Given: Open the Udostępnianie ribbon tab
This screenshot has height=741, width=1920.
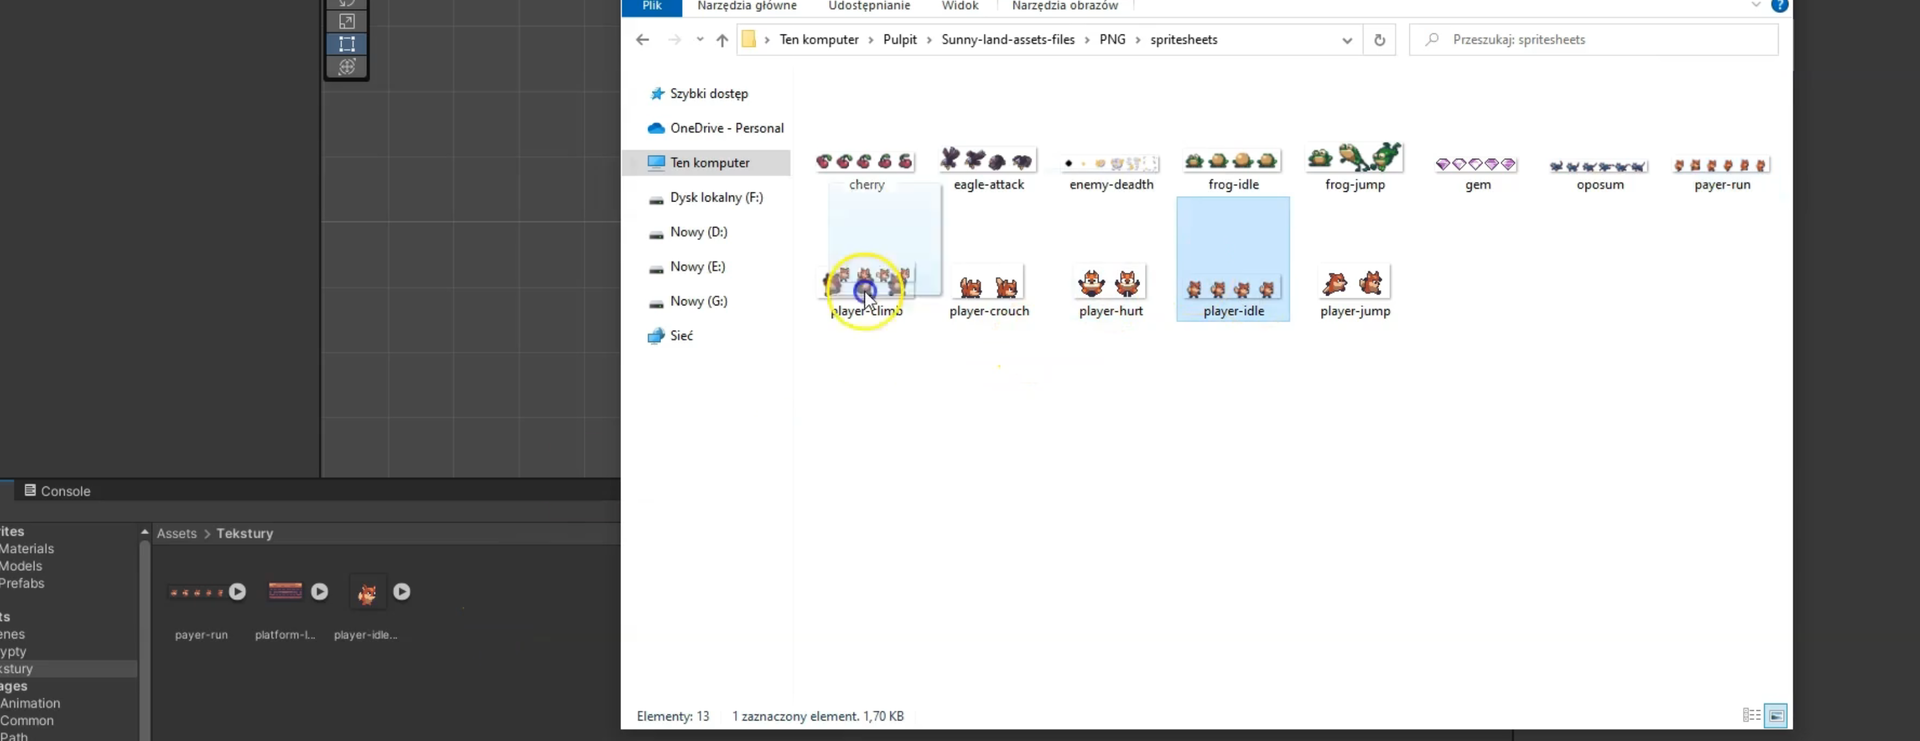Looking at the screenshot, I should (869, 7).
